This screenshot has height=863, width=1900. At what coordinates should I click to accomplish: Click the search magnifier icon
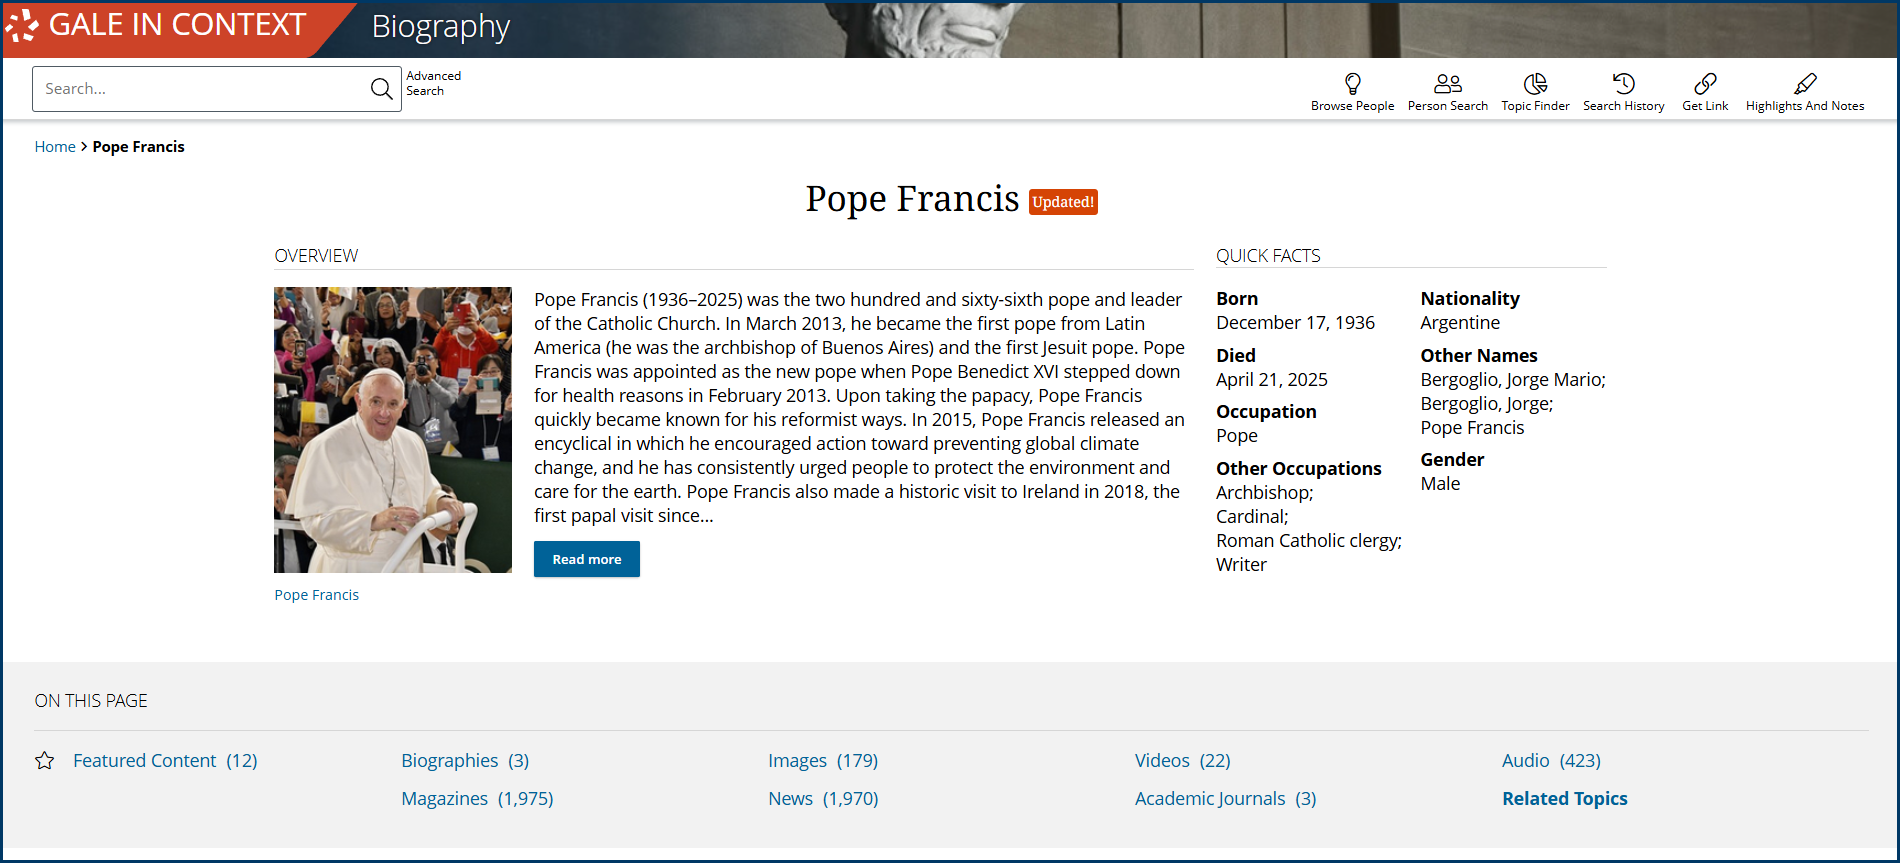point(381,89)
